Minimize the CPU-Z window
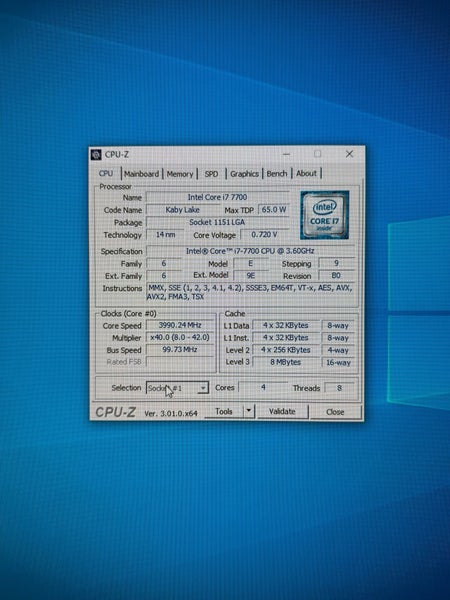The height and width of the screenshot is (600, 450). [x=286, y=154]
